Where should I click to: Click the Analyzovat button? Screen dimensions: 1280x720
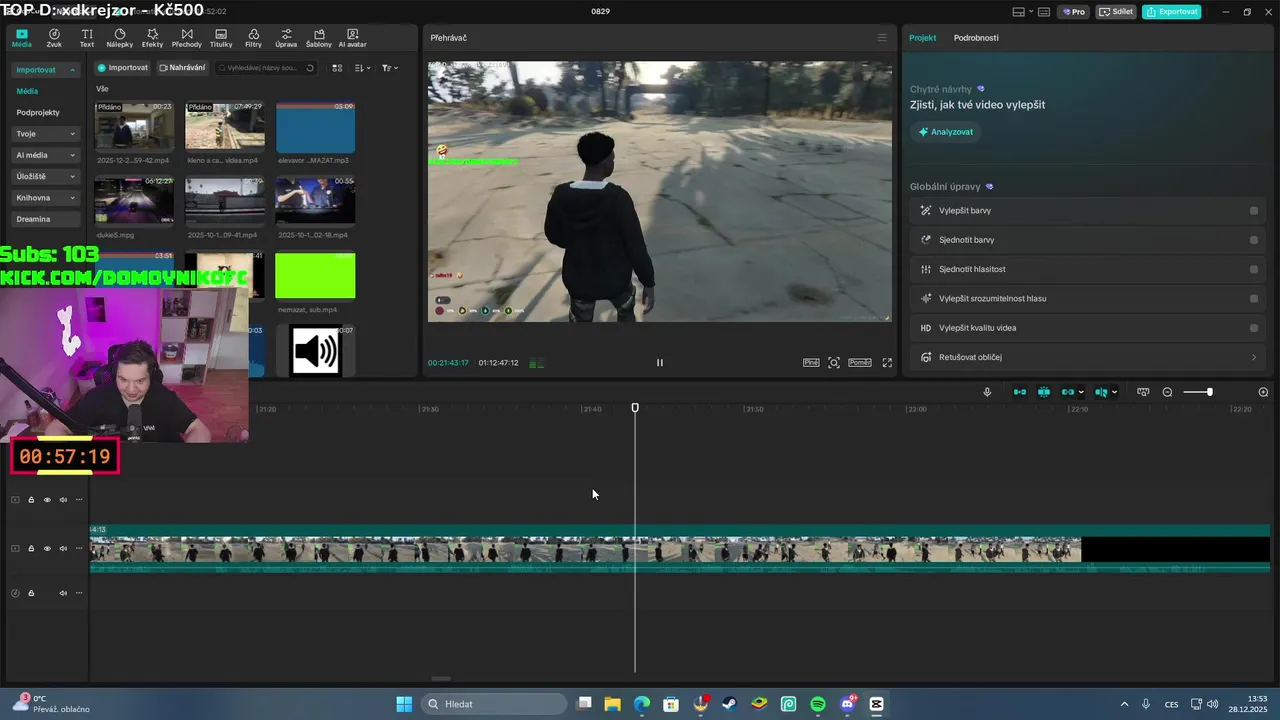pos(945,132)
